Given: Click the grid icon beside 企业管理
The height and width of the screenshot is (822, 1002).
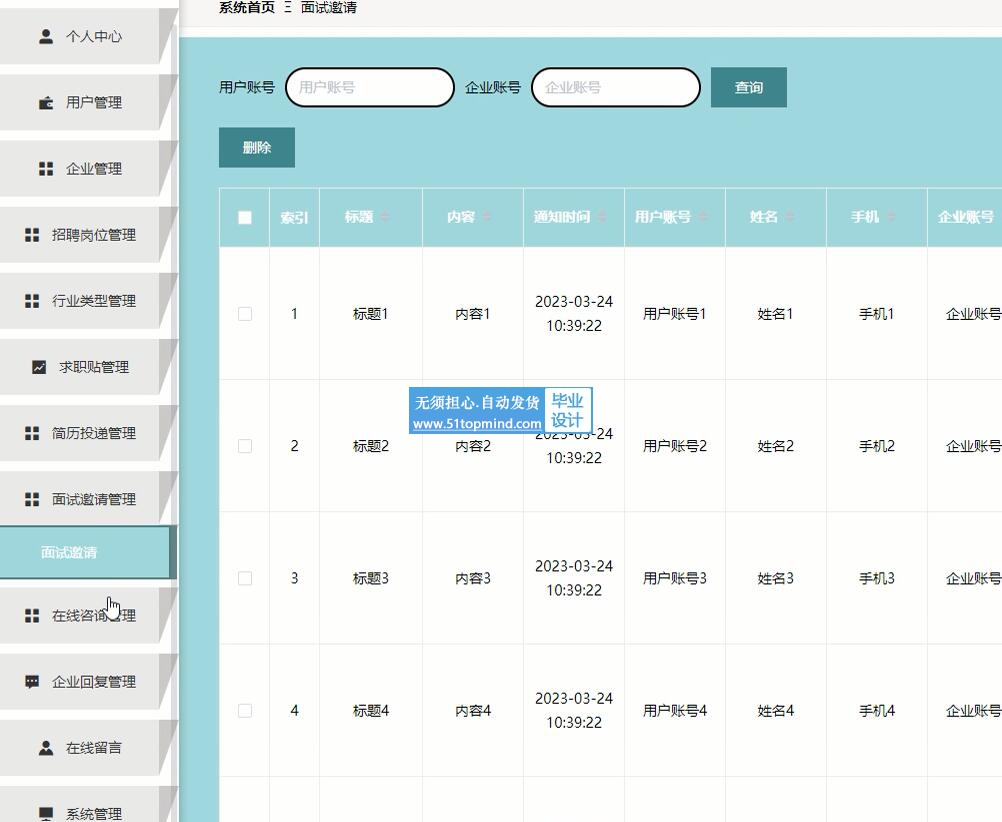Looking at the screenshot, I should click(x=46, y=169).
